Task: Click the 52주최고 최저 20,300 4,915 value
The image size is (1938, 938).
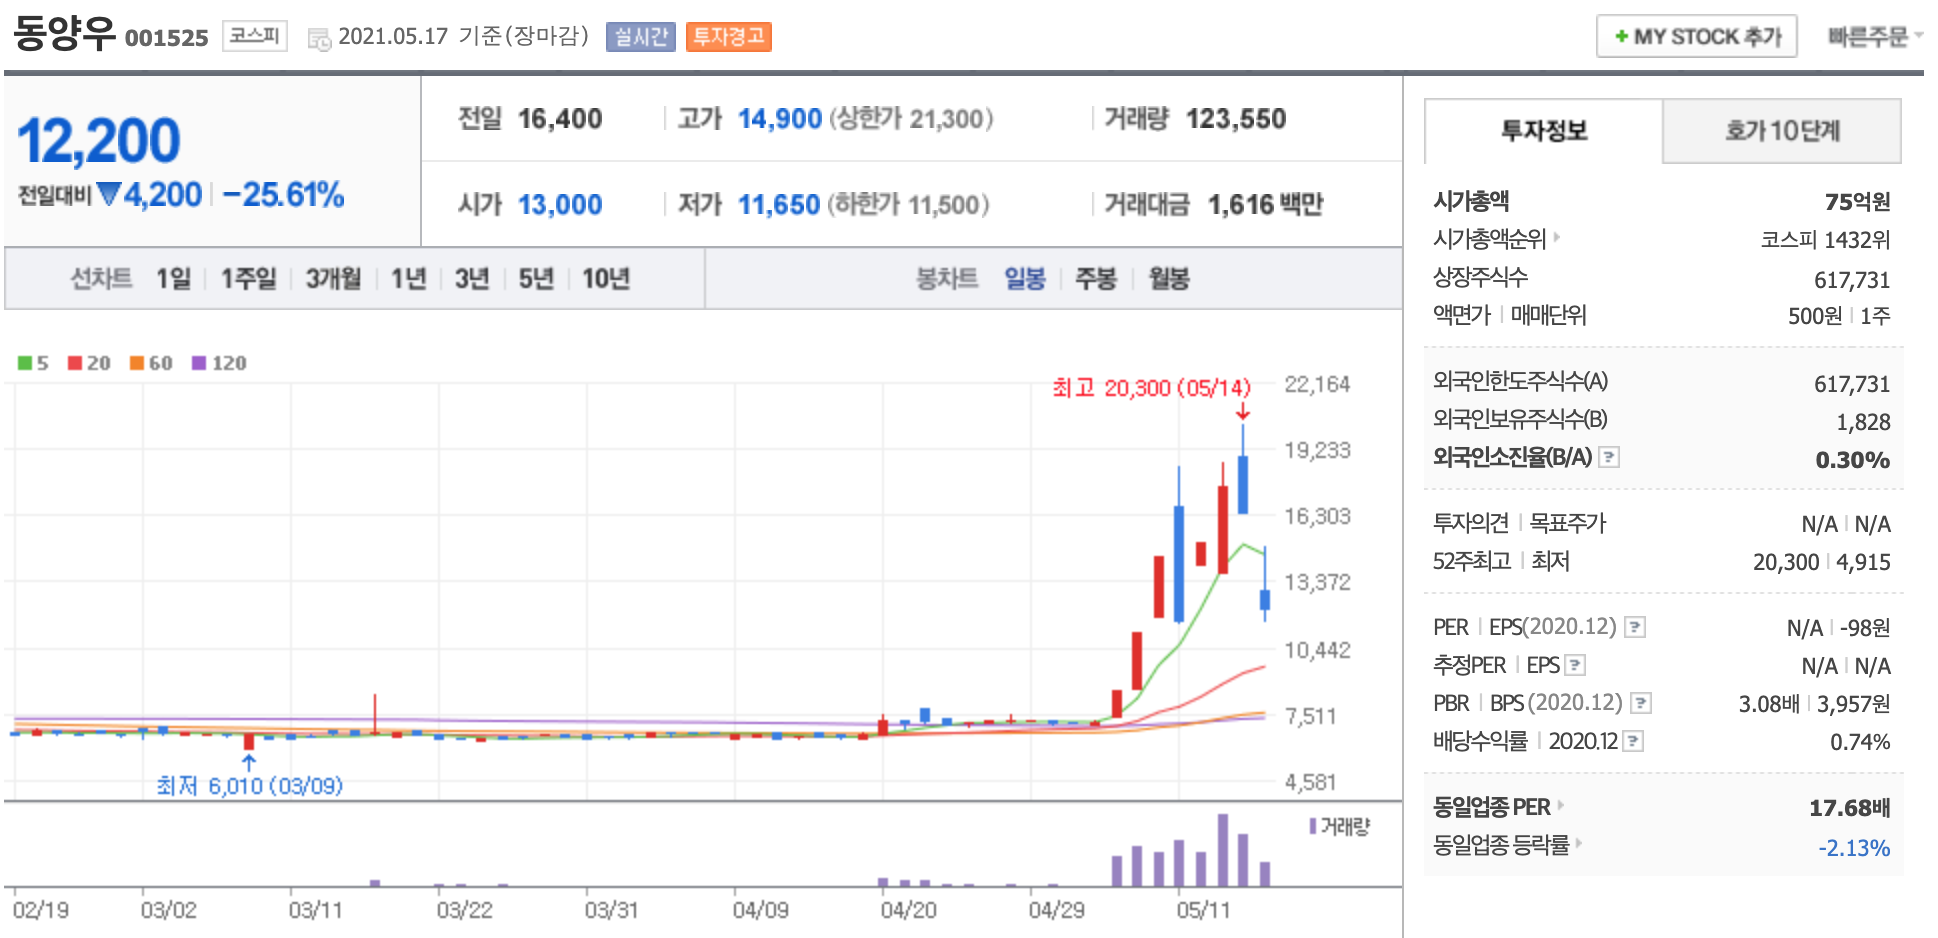Action: (x=1821, y=561)
